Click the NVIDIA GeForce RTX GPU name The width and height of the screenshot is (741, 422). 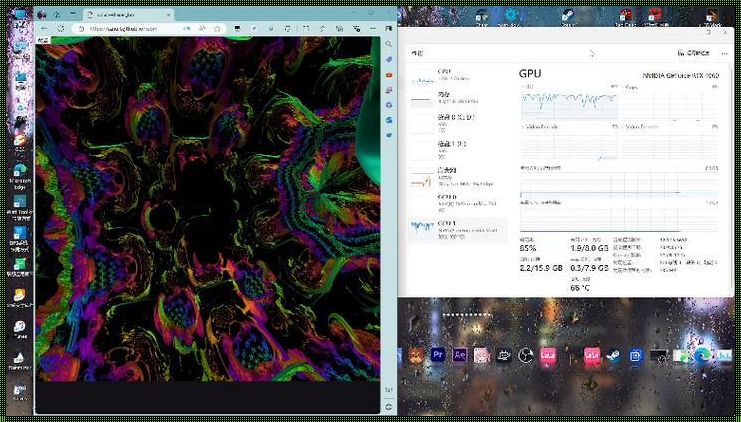tap(681, 76)
